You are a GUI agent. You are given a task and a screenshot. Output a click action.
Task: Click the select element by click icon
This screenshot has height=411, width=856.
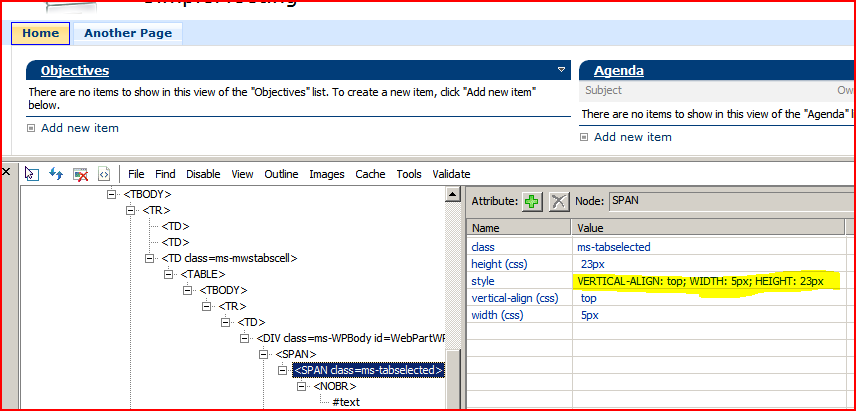(x=32, y=174)
